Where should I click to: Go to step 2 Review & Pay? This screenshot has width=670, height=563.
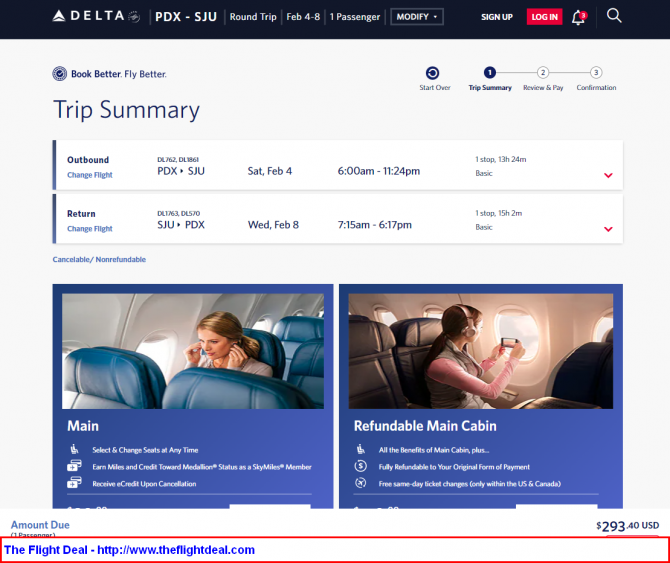[543, 73]
